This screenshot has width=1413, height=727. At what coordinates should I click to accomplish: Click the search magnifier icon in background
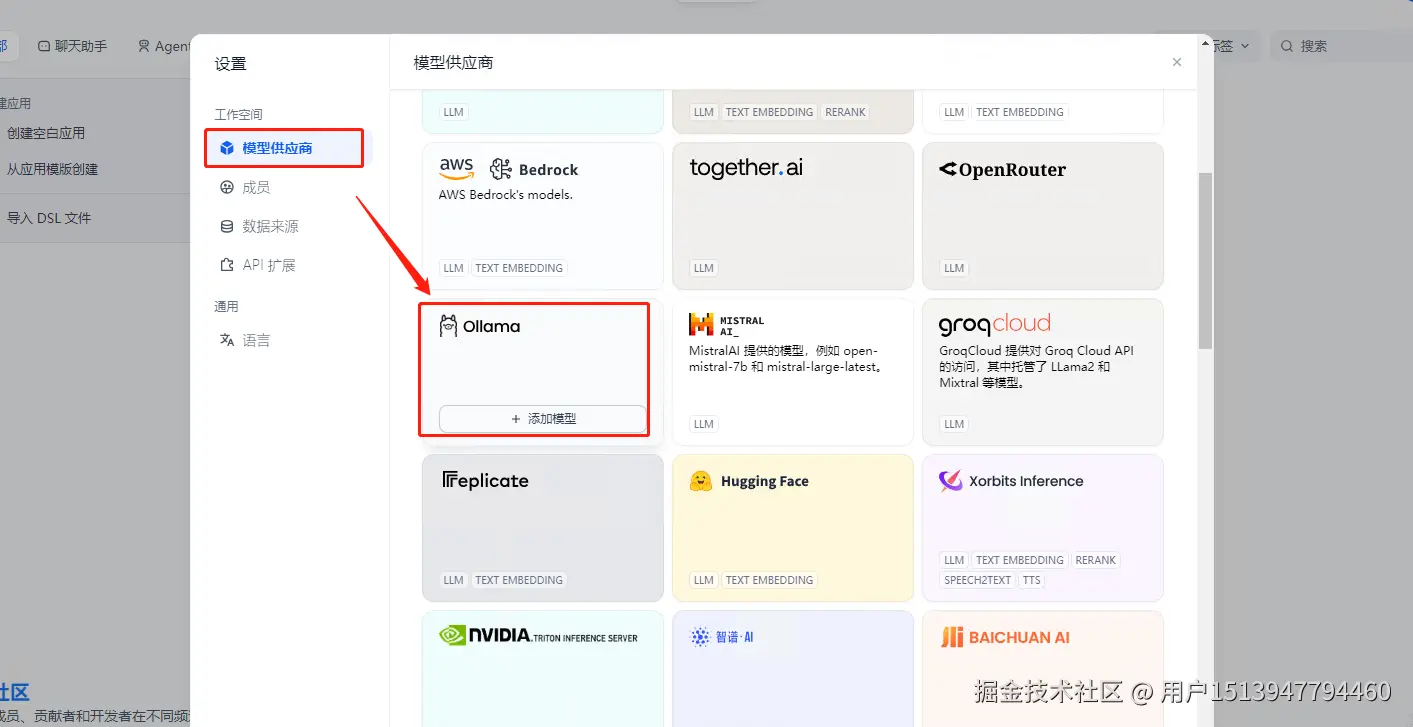[x=1286, y=46]
